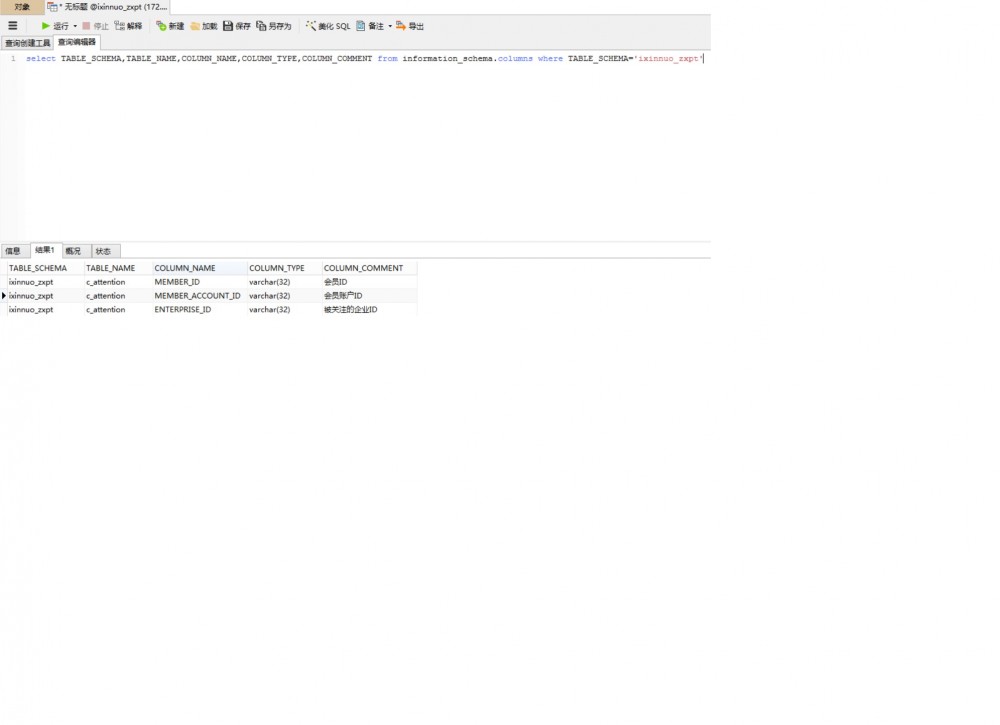Select the MEMBER_ACCOUNT_ID cell
Image resolution: width=1000 pixels, height=725 pixels.
click(x=199, y=296)
